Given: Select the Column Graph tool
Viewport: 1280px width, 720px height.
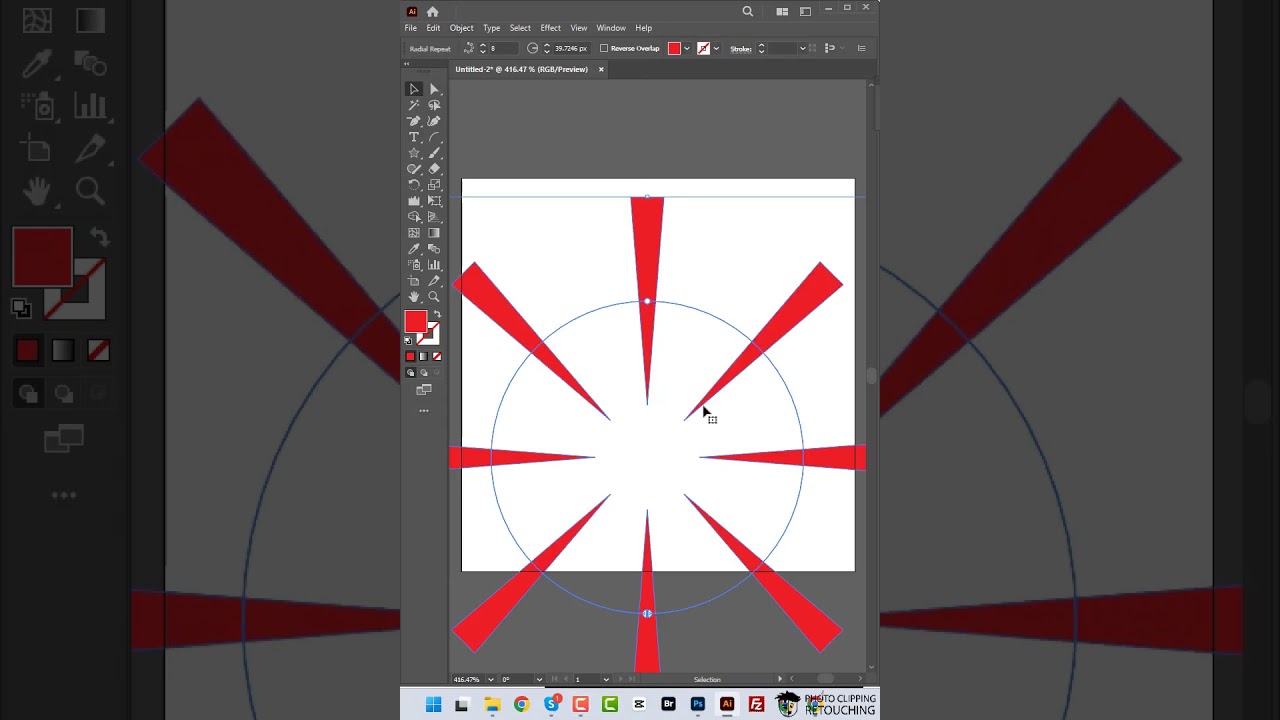Looking at the screenshot, I should [434, 265].
